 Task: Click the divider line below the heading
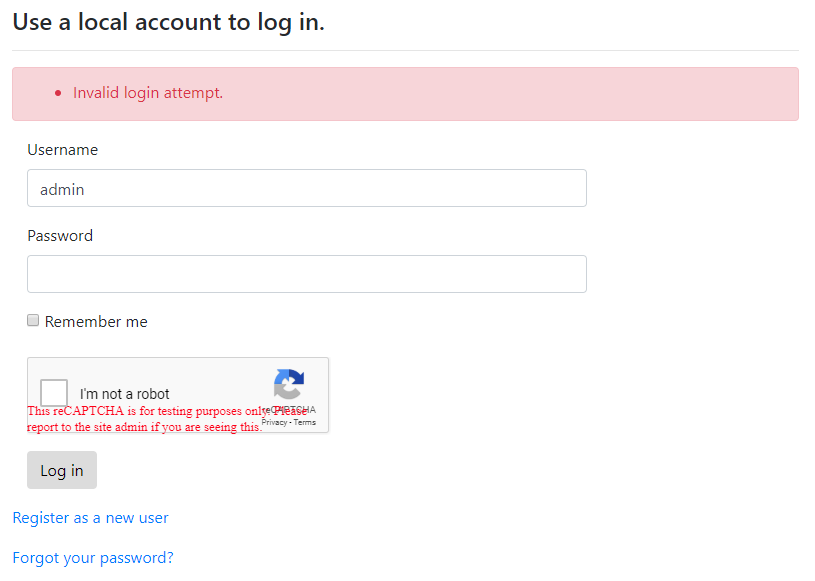click(405, 50)
